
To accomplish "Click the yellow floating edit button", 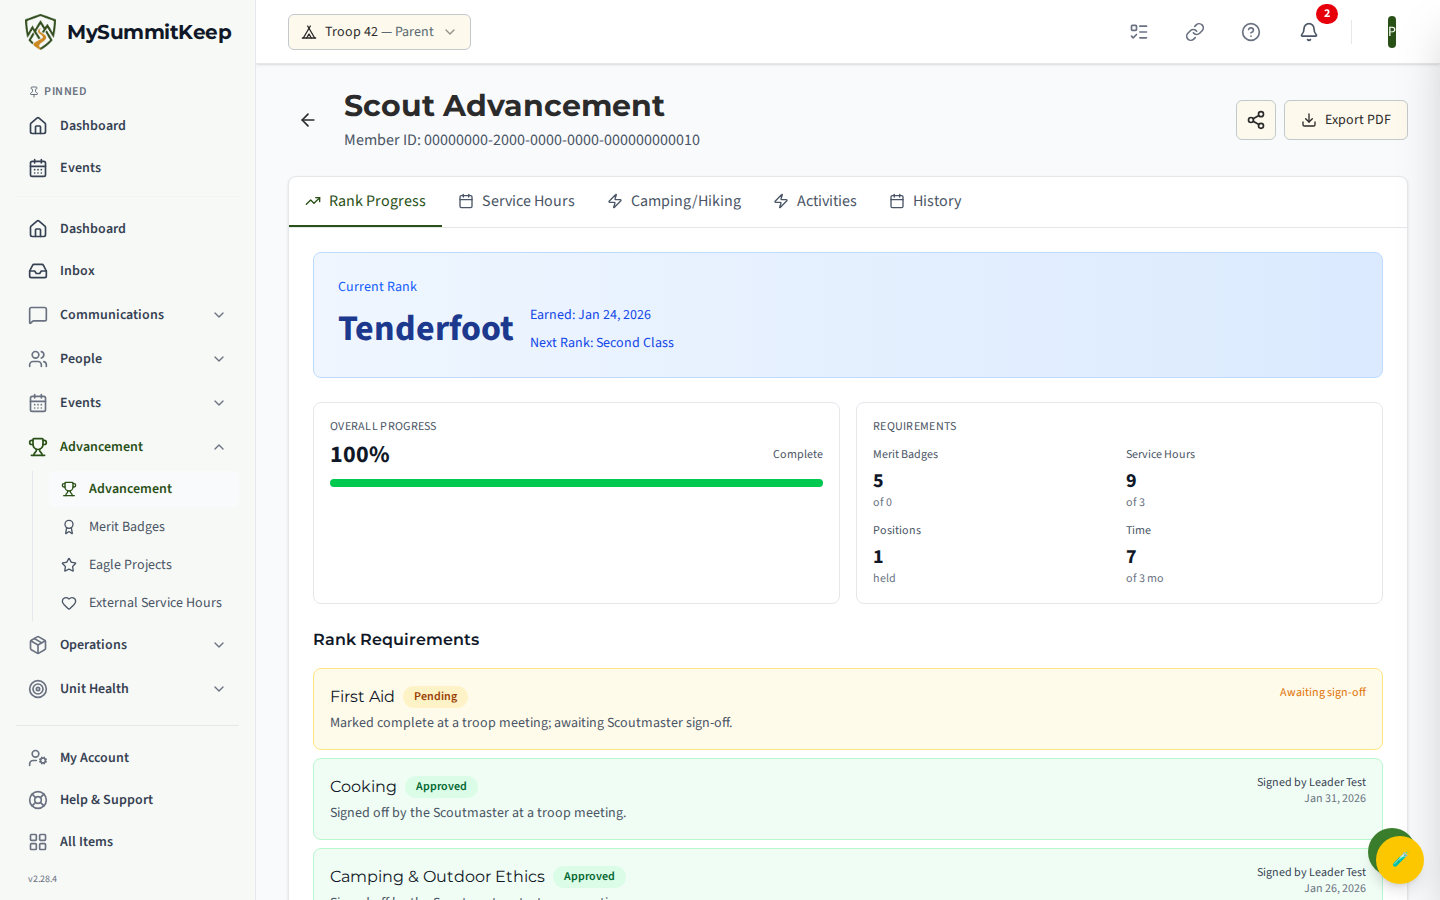I will tap(1399, 859).
